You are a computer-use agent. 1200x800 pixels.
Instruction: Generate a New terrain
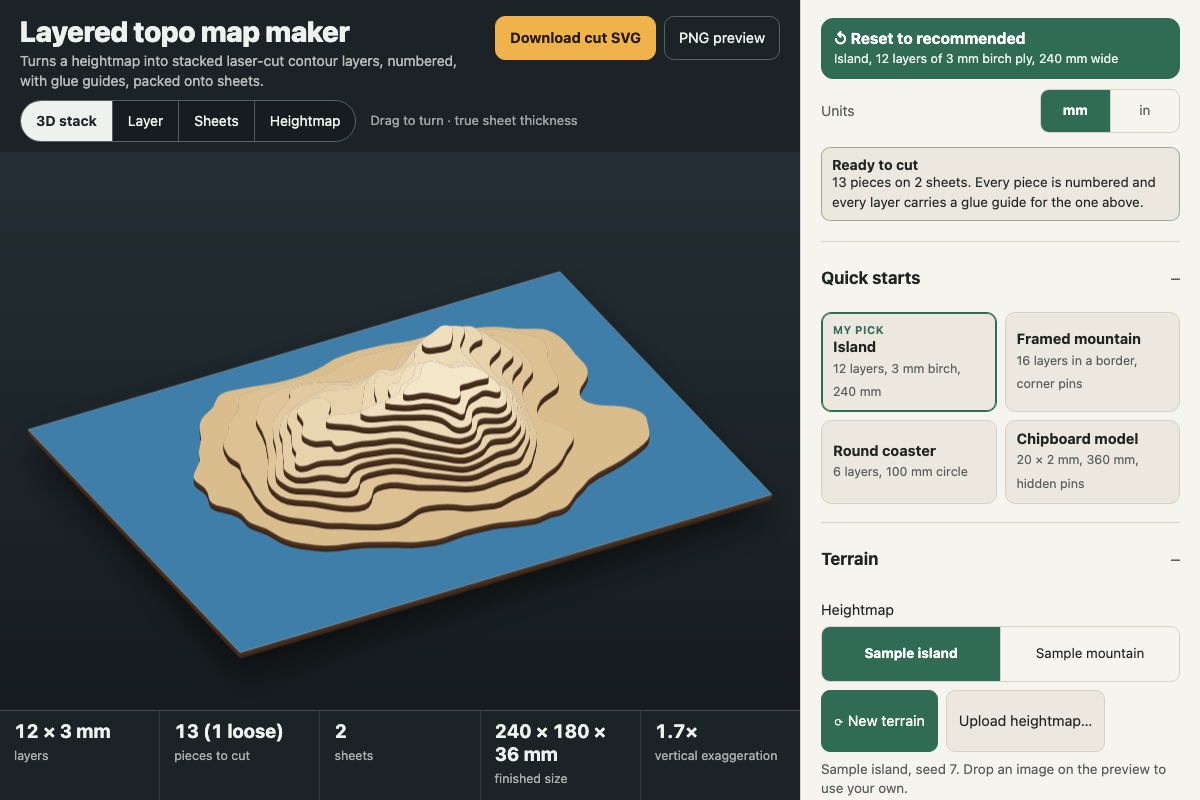coord(879,721)
